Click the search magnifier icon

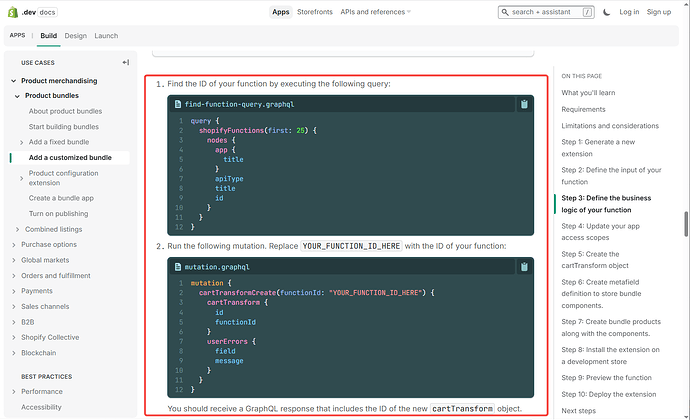click(x=505, y=12)
